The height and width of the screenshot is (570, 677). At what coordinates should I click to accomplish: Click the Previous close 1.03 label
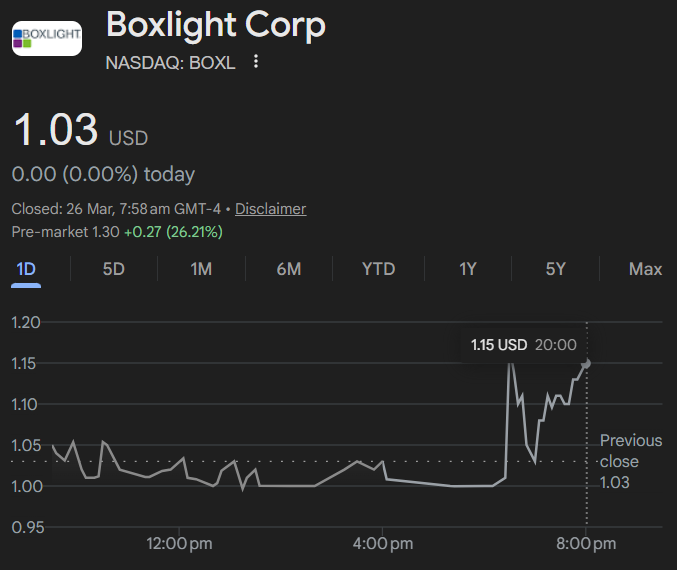(x=631, y=461)
